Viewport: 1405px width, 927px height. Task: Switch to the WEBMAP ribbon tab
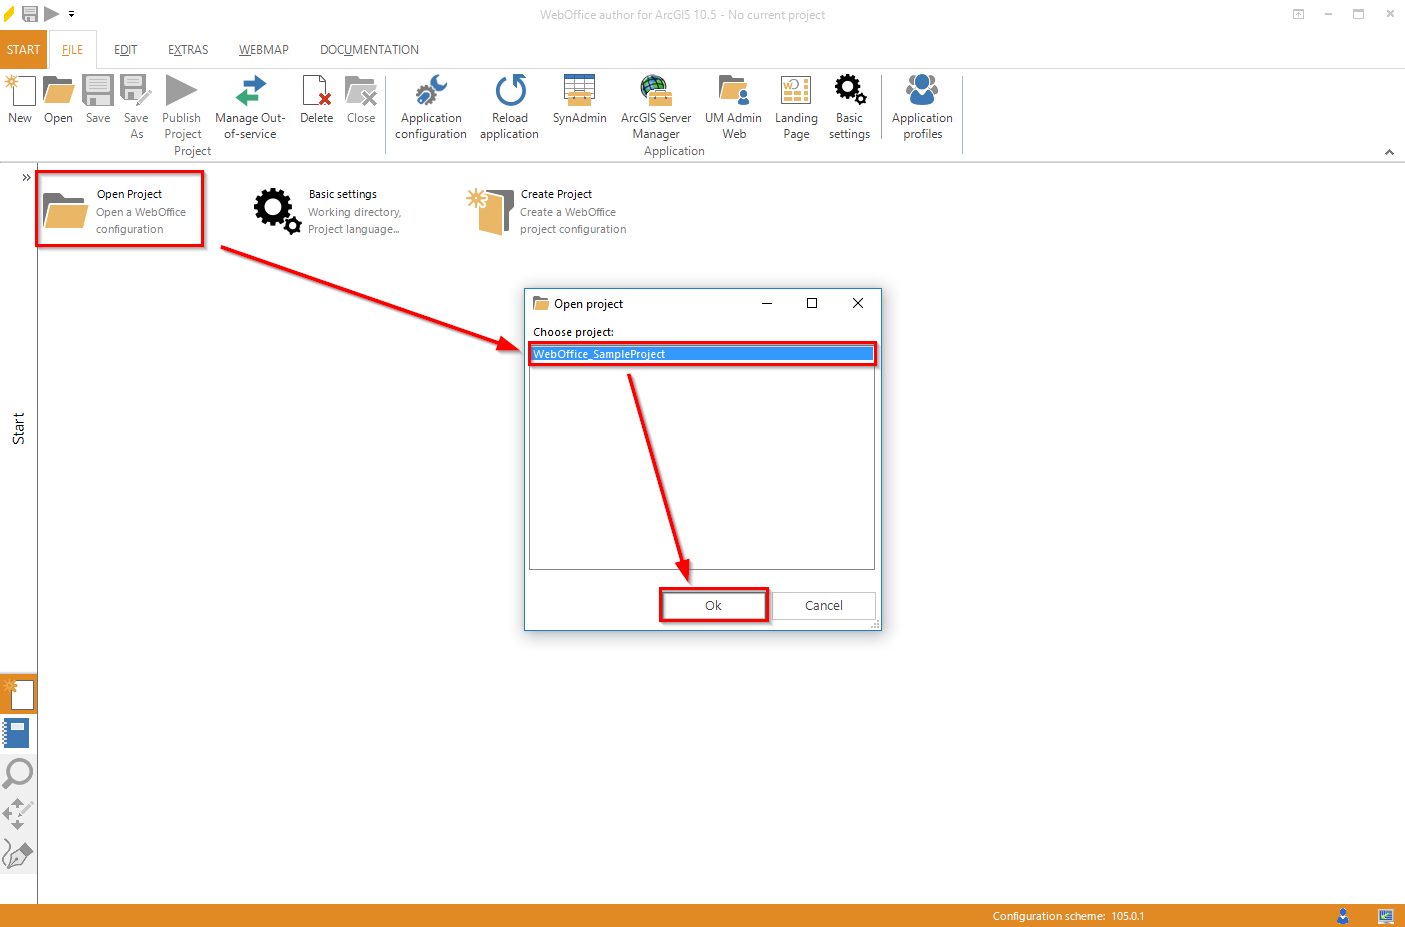[263, 49]
